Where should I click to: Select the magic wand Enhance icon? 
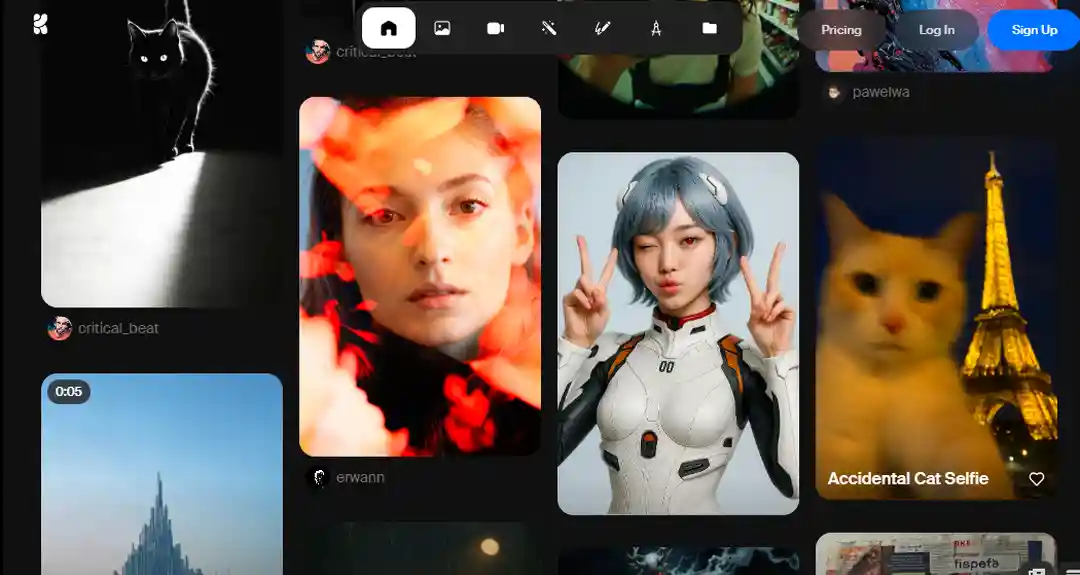click(549, 28)
